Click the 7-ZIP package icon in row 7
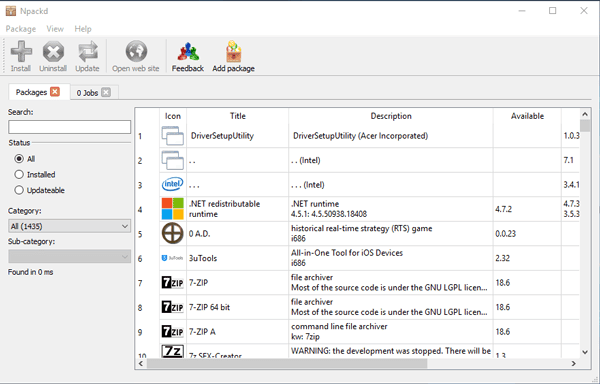The width and height of the screenshot is (600, 384). click(173, 283)
